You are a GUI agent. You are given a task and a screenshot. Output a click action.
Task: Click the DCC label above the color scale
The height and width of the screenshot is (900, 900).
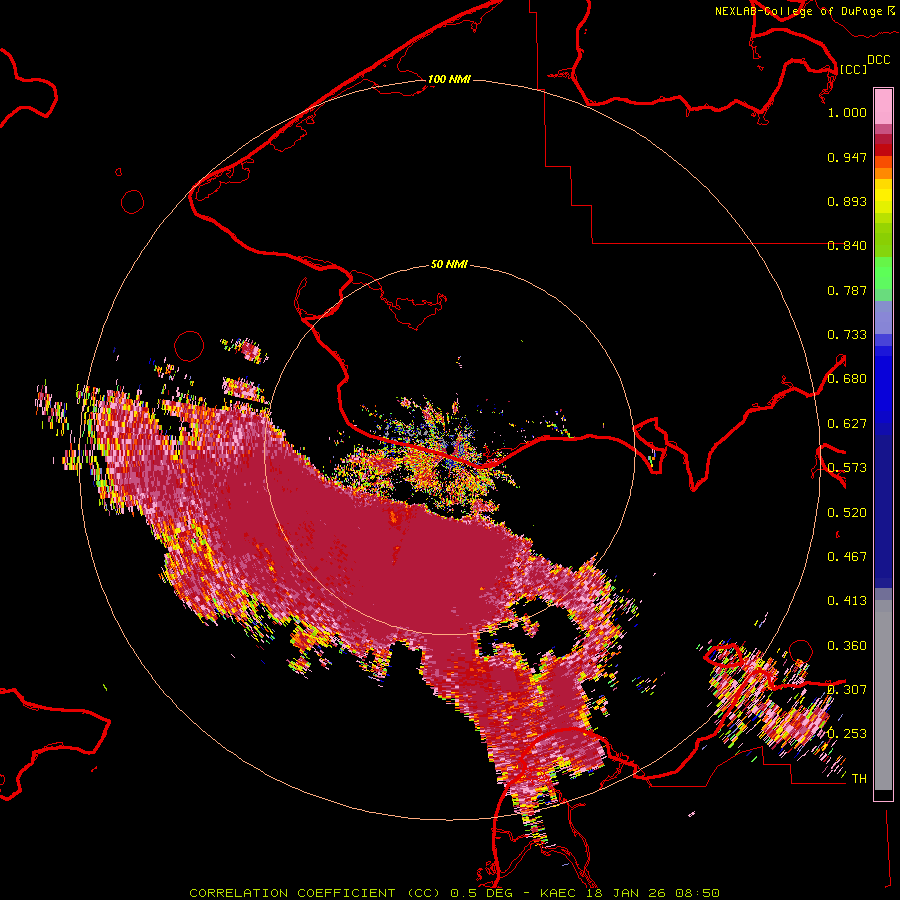tap(878, 59)
